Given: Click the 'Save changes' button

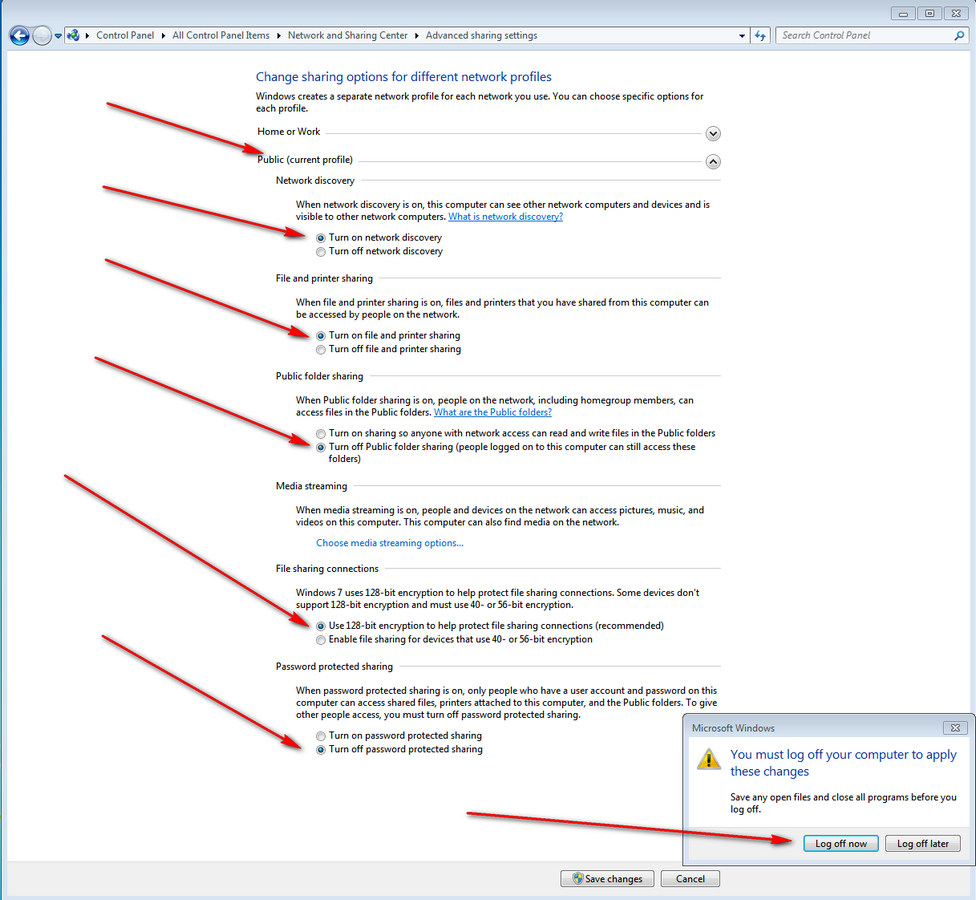Looking at the screenshot, I should tap(607, 878).
